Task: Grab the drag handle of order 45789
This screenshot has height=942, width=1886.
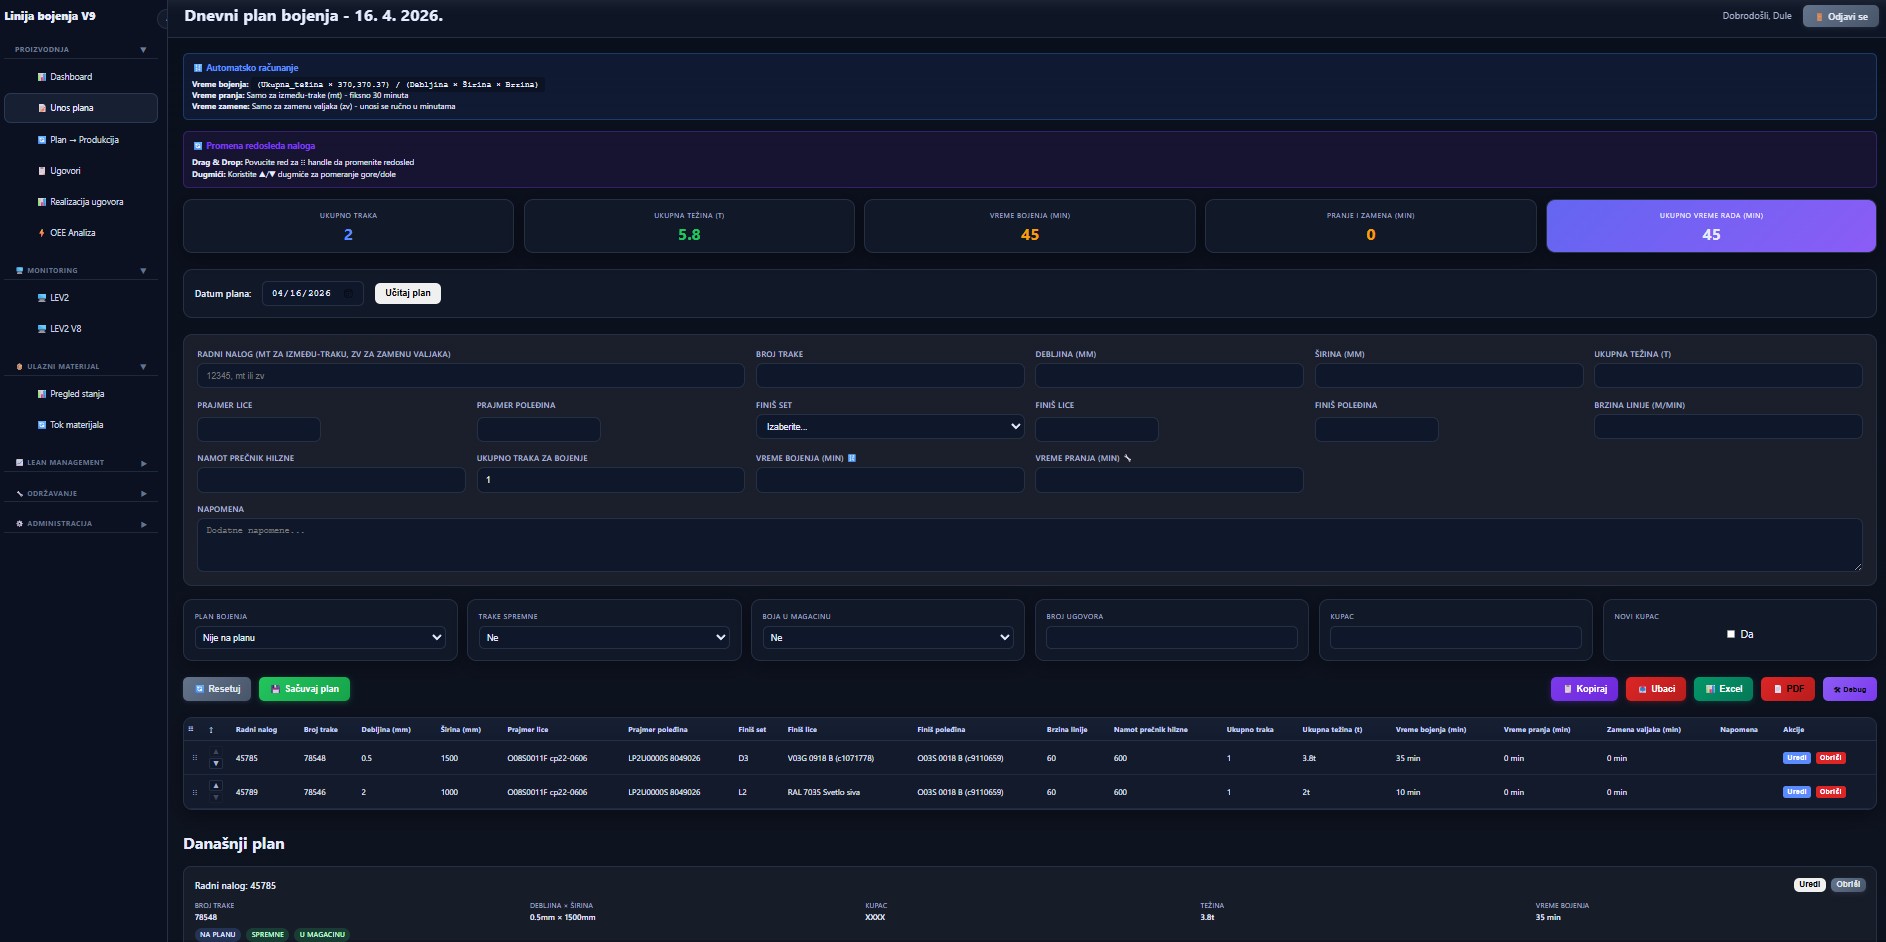Action: tap(194, 792)
